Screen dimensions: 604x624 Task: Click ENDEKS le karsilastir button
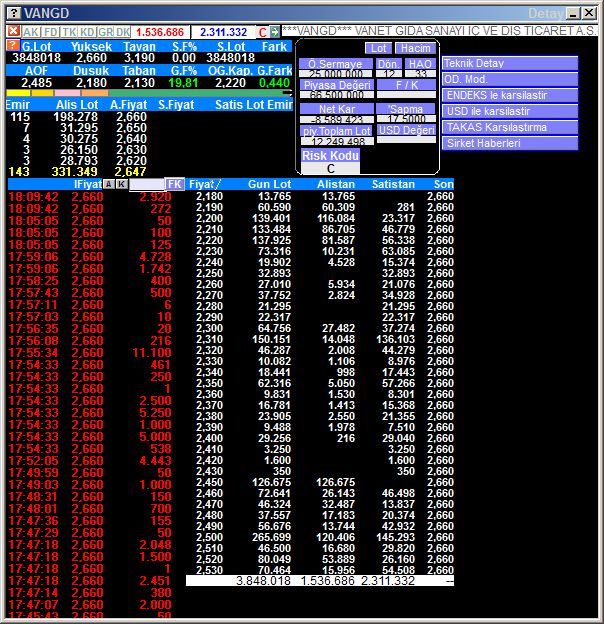[510, 95]
